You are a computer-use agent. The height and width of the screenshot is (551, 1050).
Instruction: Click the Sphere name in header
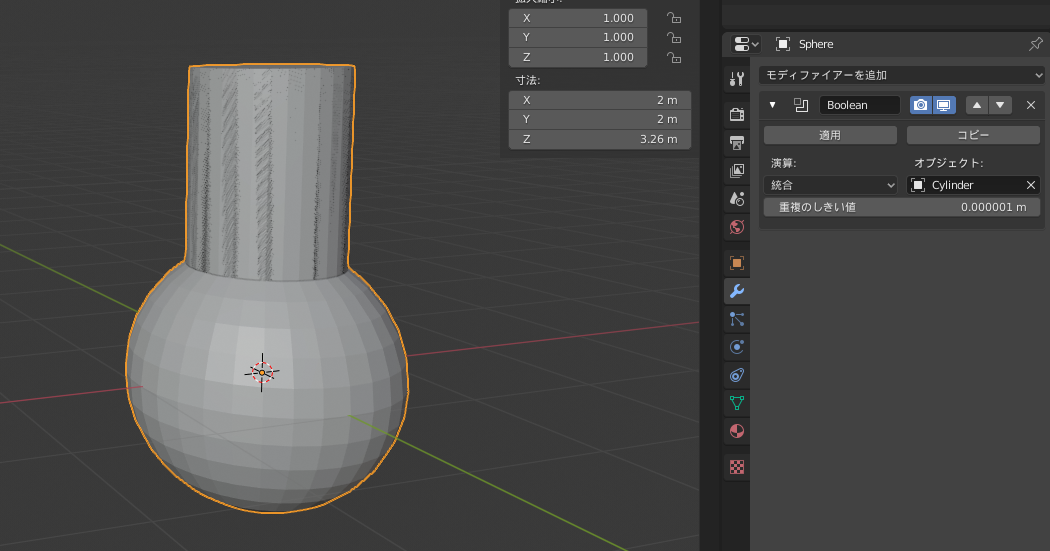tap(816, 44)
